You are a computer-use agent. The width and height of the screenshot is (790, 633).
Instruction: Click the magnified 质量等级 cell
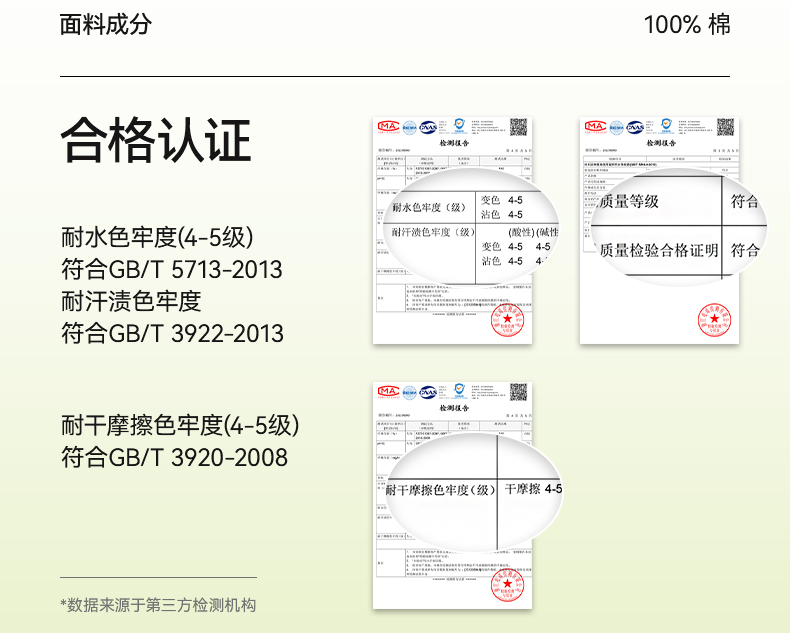pyautogui.click(x=629, y=202)
